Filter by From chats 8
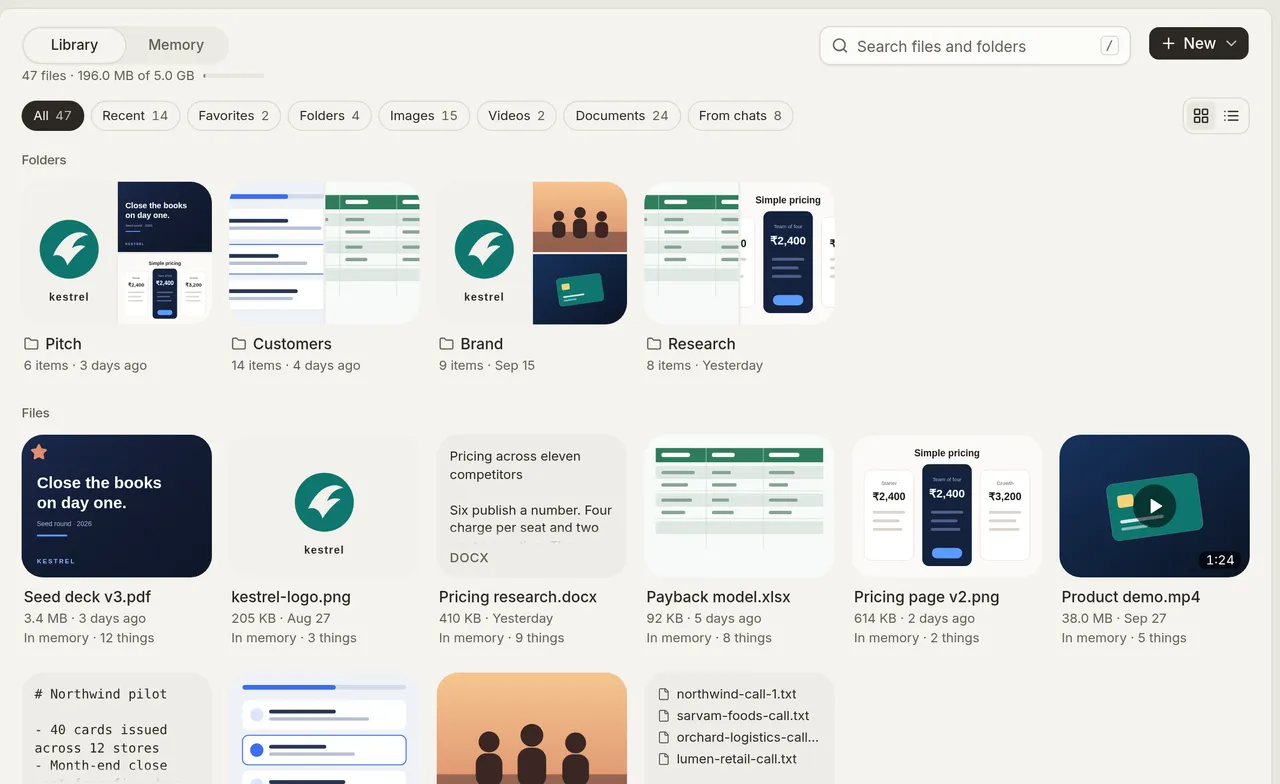 click(740, 116)
